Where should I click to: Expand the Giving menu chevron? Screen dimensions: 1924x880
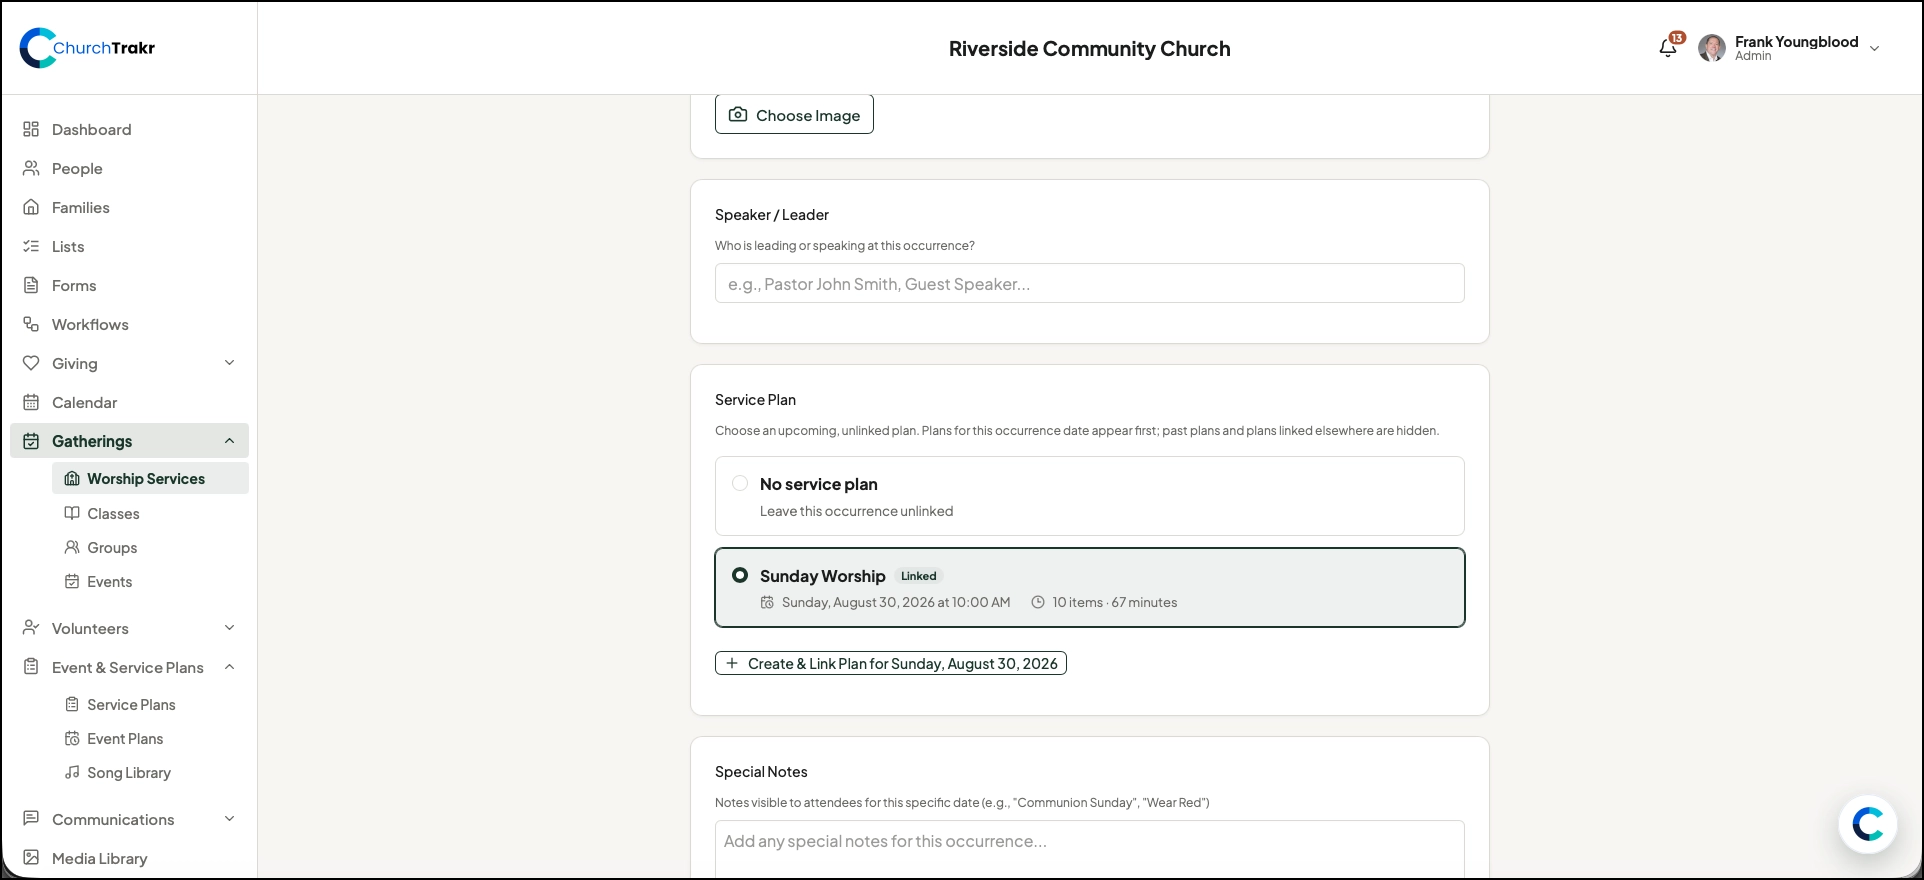[229, 363]
